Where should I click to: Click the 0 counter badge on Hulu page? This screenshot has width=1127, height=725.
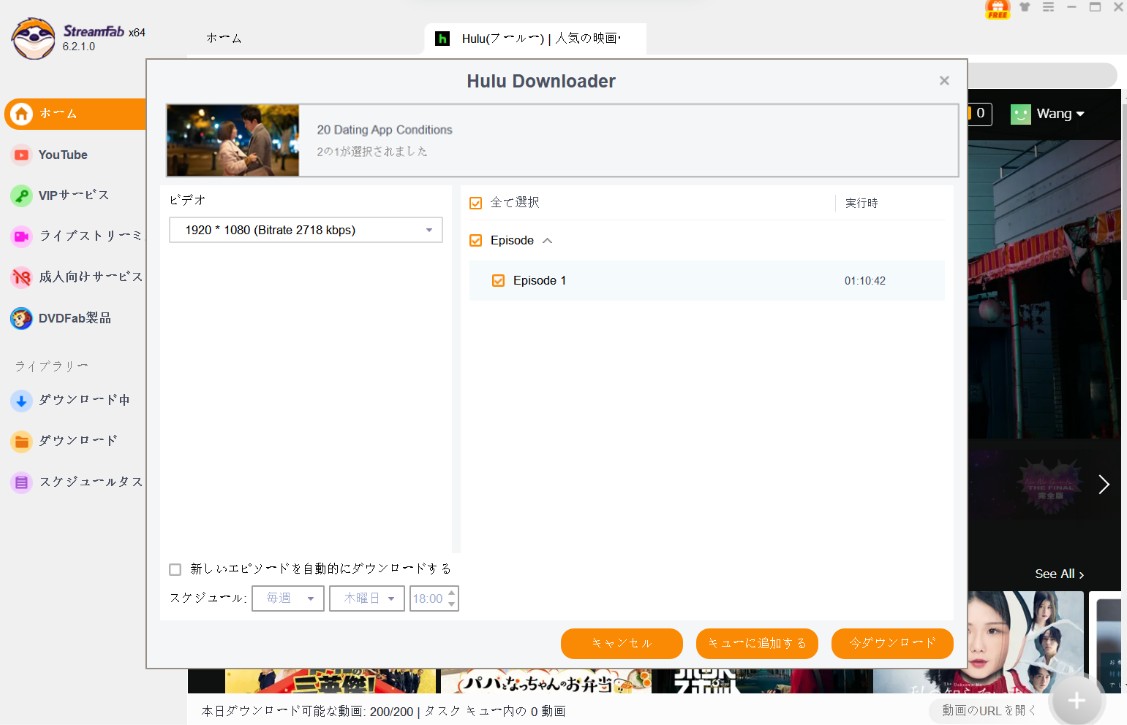click(979, 114)
